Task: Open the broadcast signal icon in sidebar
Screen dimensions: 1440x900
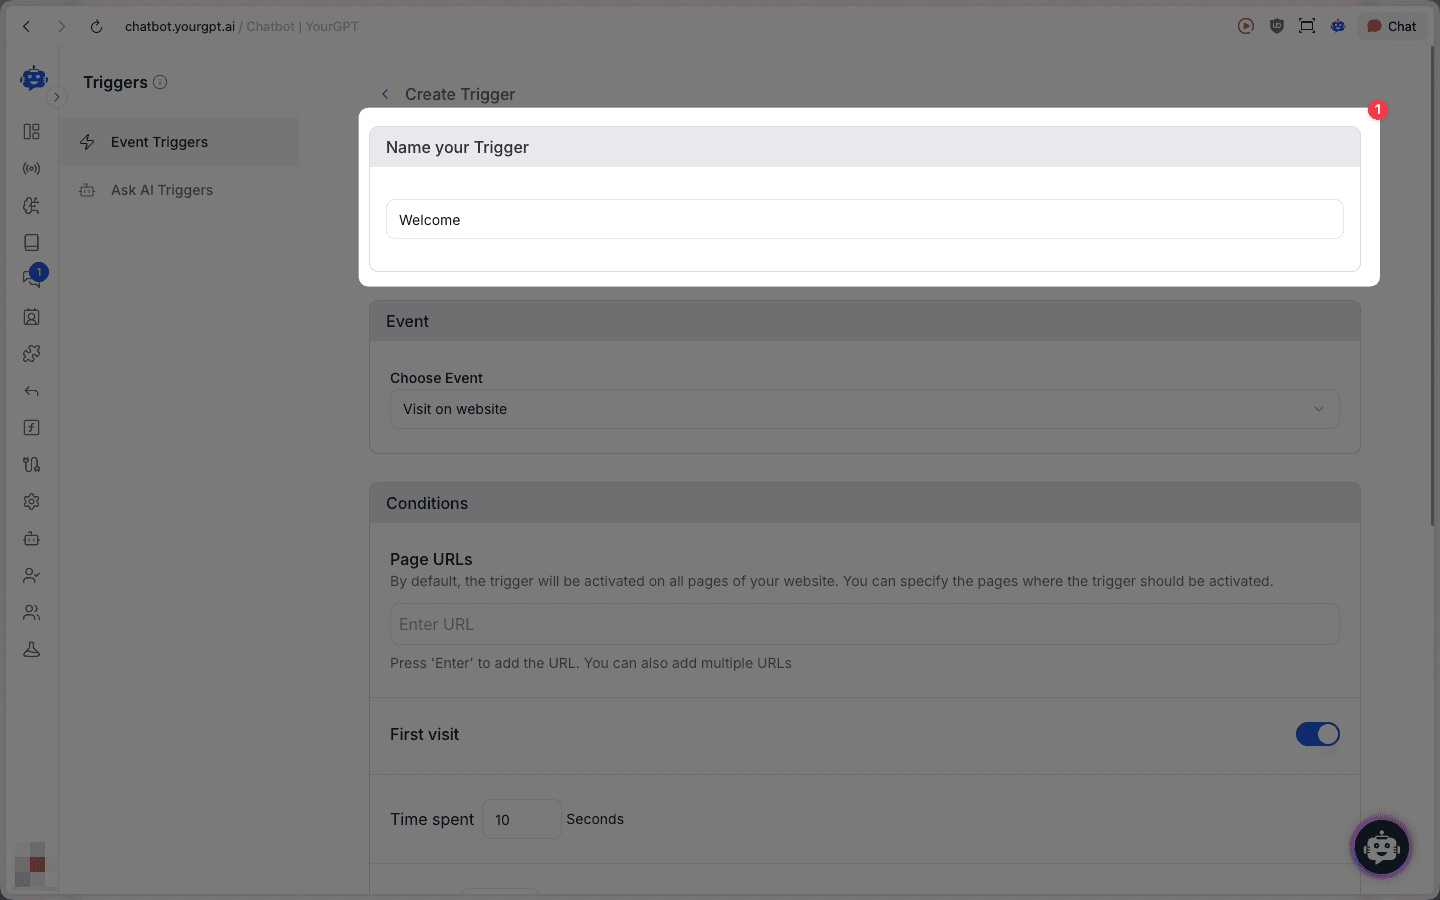Action: tap(31, 169)
